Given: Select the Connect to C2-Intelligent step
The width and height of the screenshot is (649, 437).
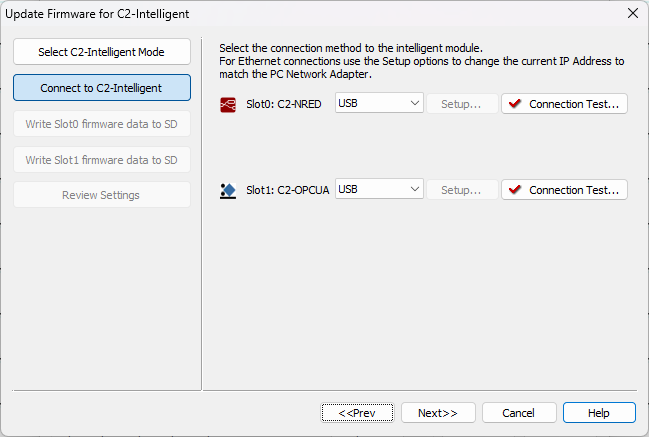Looking at the screenshot, I should tap(101, 88).
